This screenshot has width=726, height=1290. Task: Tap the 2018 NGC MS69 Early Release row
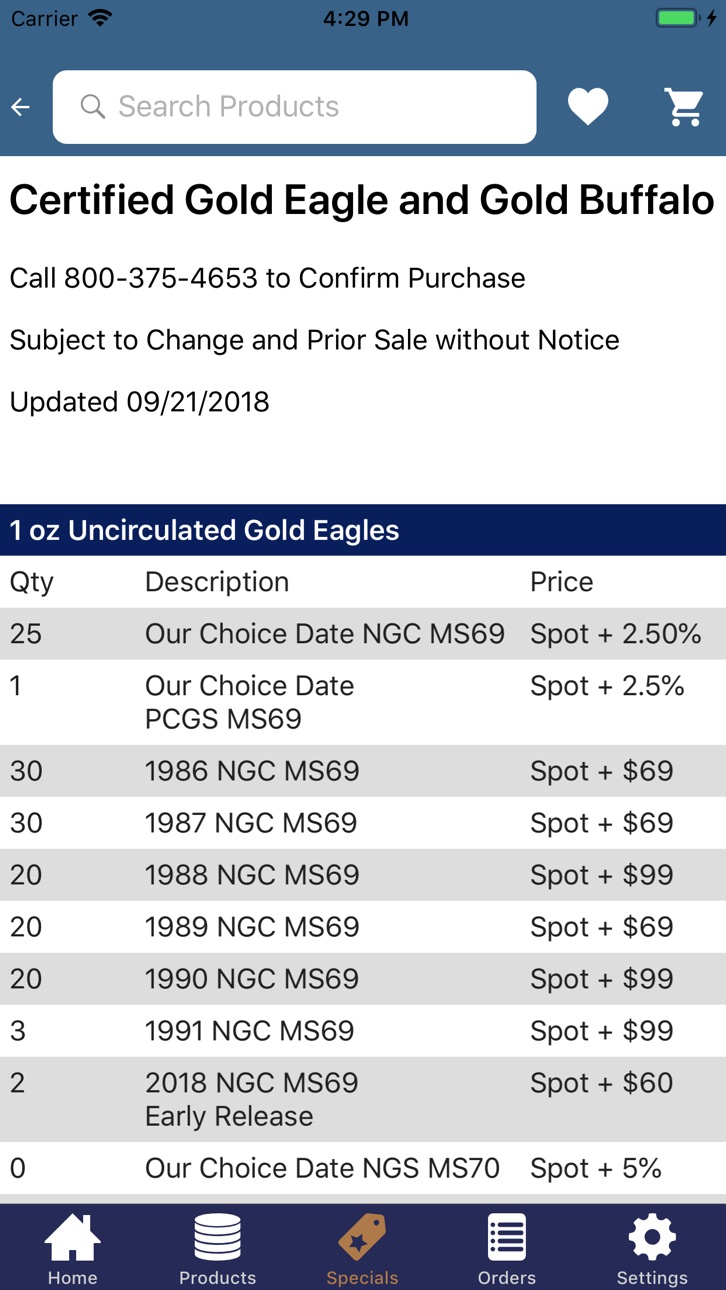(363, 1100)
